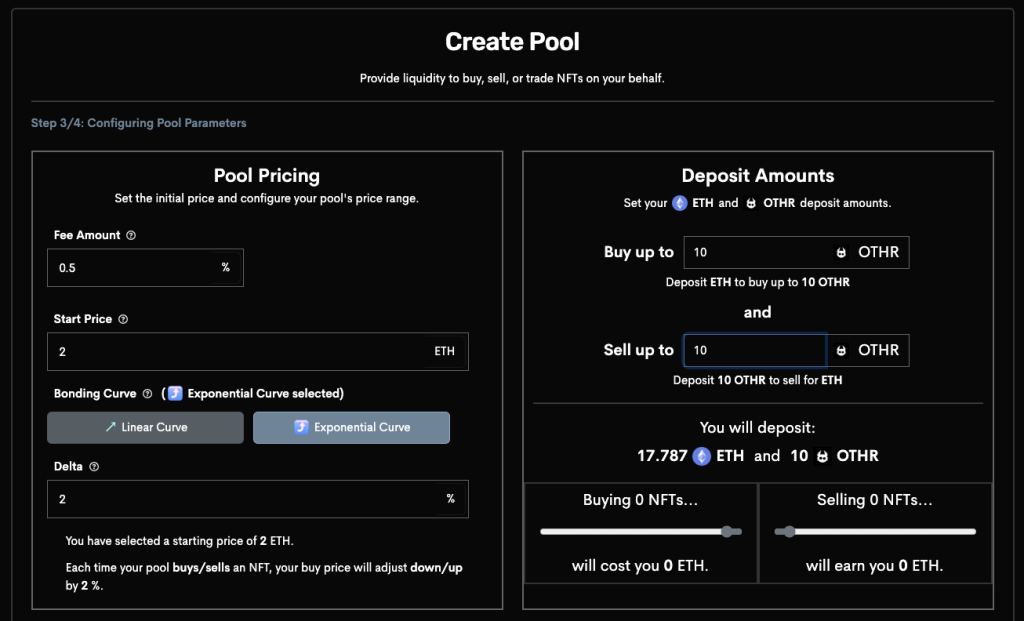Viewport: 1024px width, 621px height.
Task: Select the Linear Curve option
Action: pyautogui.click(x=145, y=427)
